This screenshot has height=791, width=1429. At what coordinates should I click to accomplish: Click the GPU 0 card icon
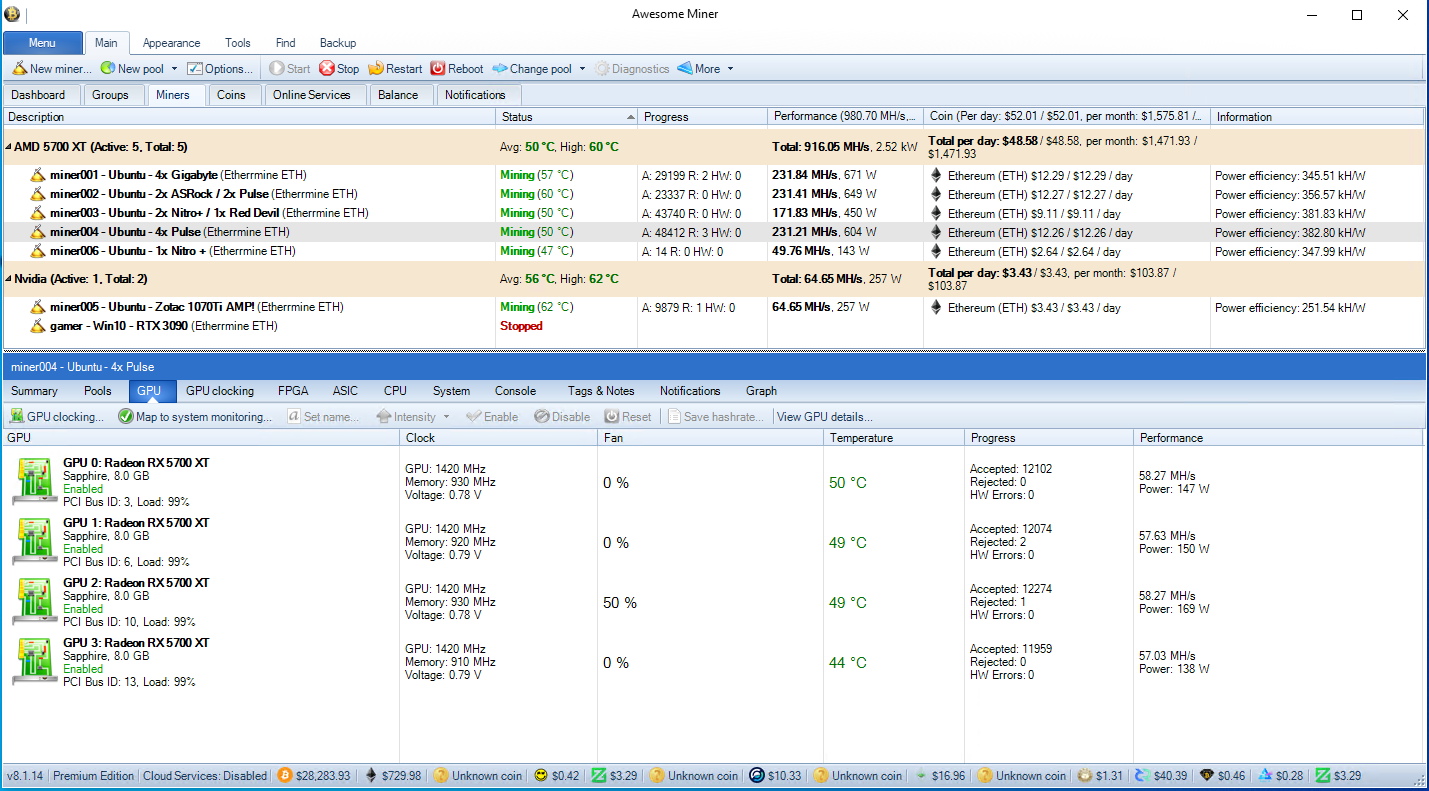[35, 482]
